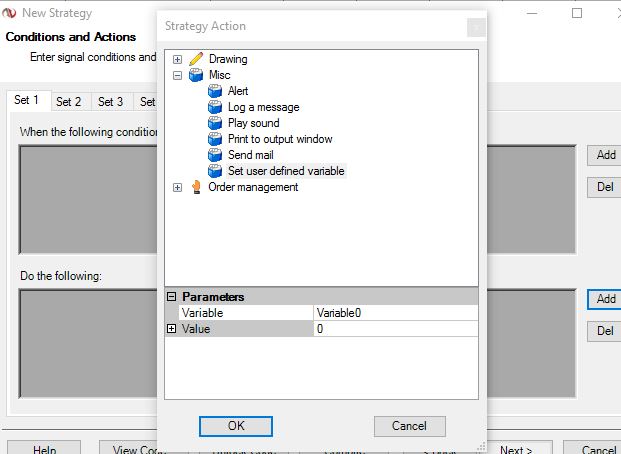Click the Variable0 value field
Viewport: 621px width, 454px height.
(x=395, y=313)
